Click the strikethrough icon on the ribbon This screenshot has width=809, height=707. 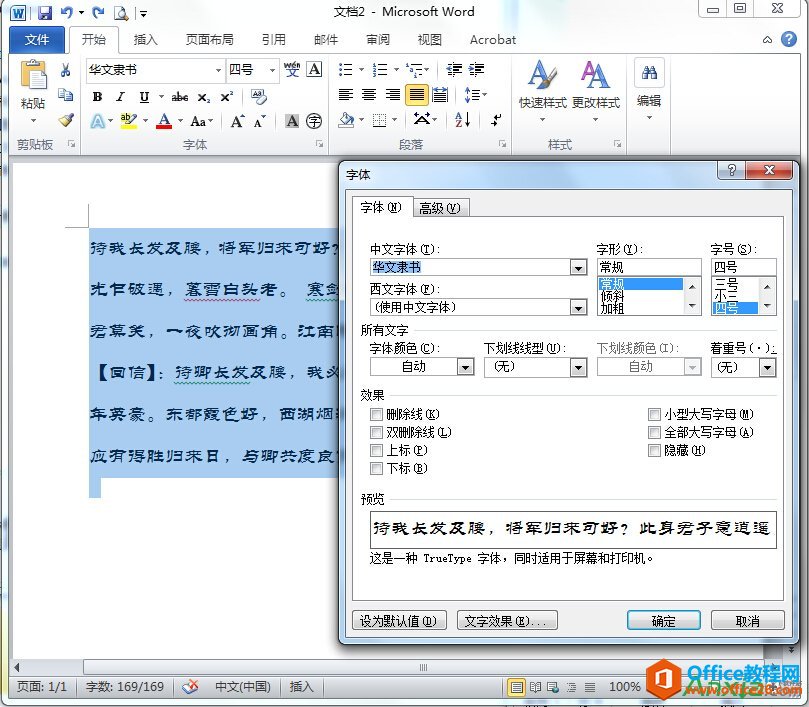(x=179, y=97)
